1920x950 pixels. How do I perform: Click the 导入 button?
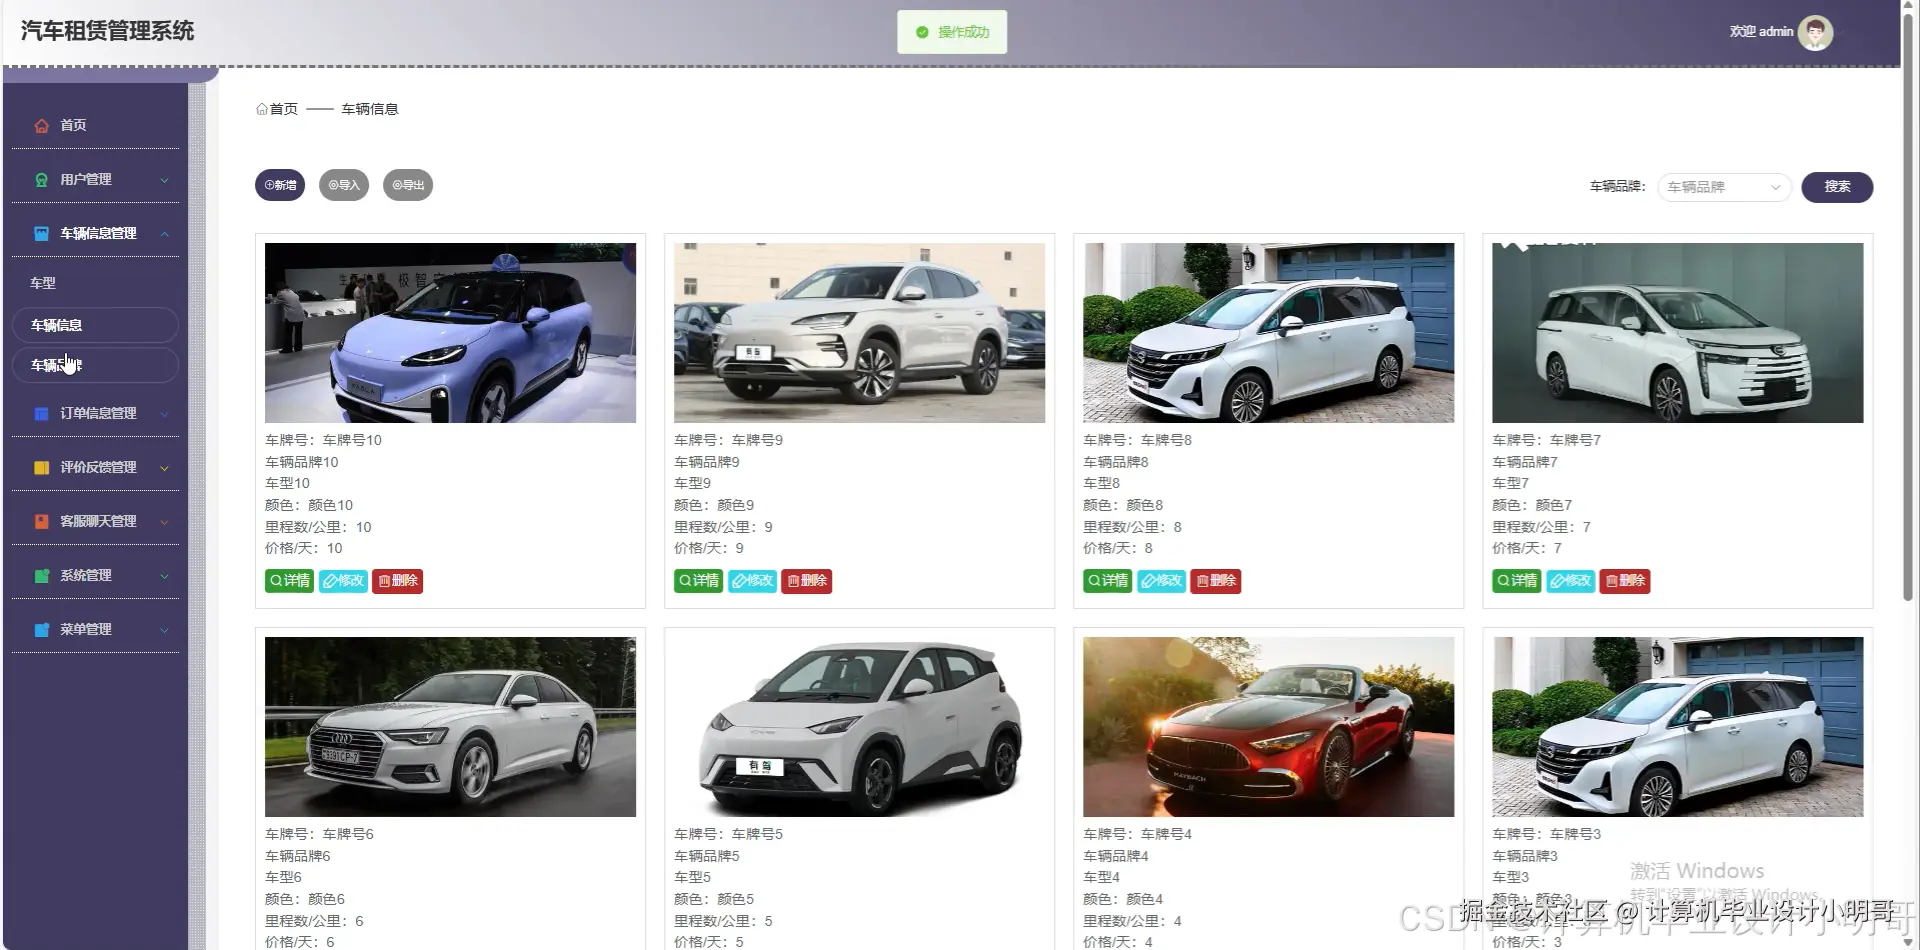344,185
